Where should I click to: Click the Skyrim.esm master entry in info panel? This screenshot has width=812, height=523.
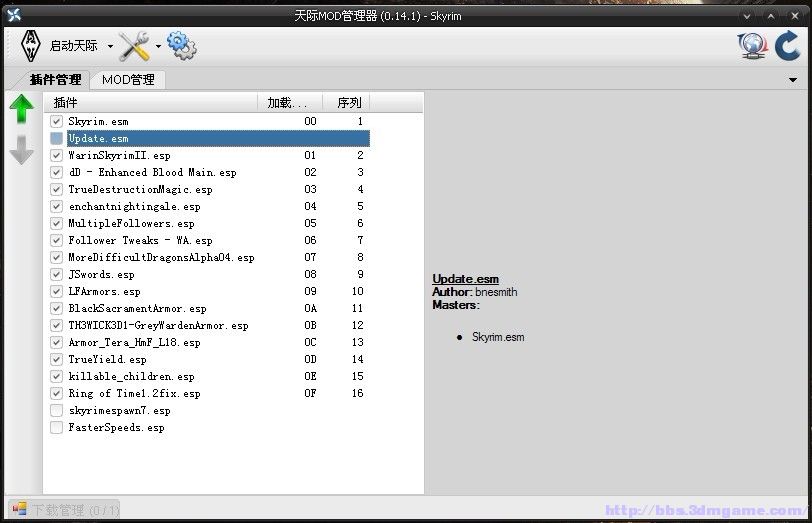tap(498, 337)
